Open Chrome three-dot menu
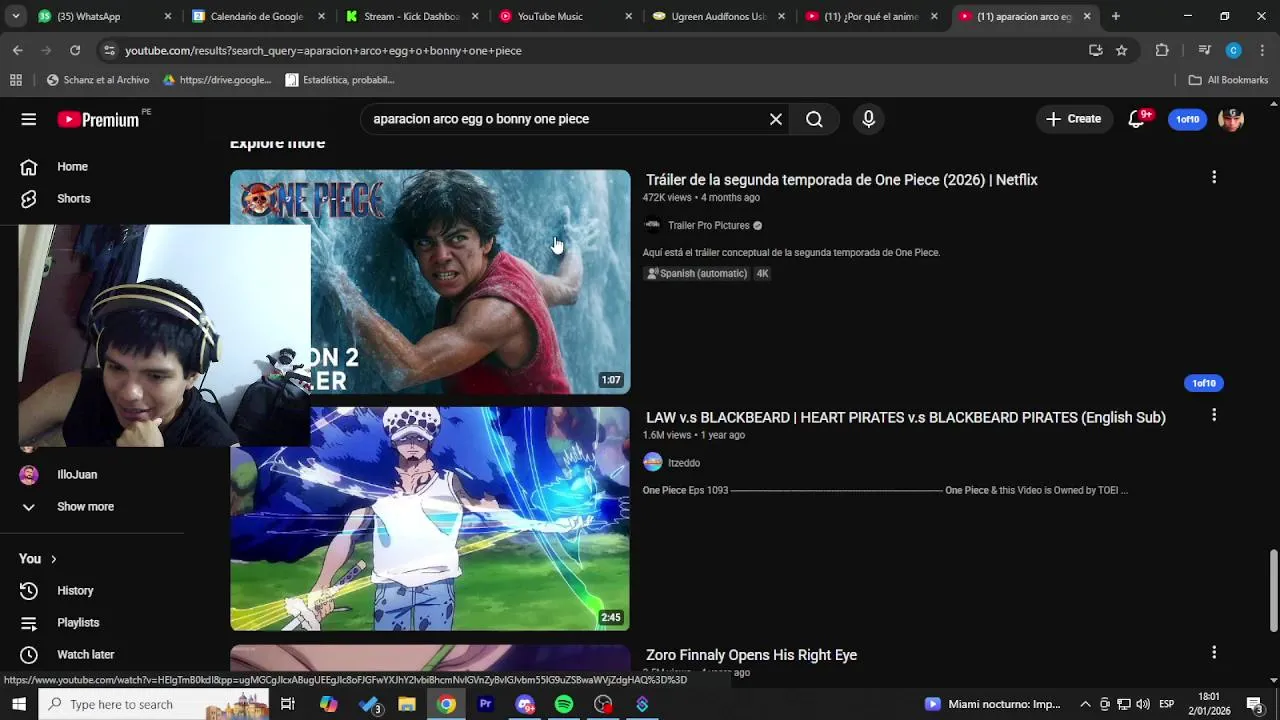1280x720 pixels. coord(1262,50)
